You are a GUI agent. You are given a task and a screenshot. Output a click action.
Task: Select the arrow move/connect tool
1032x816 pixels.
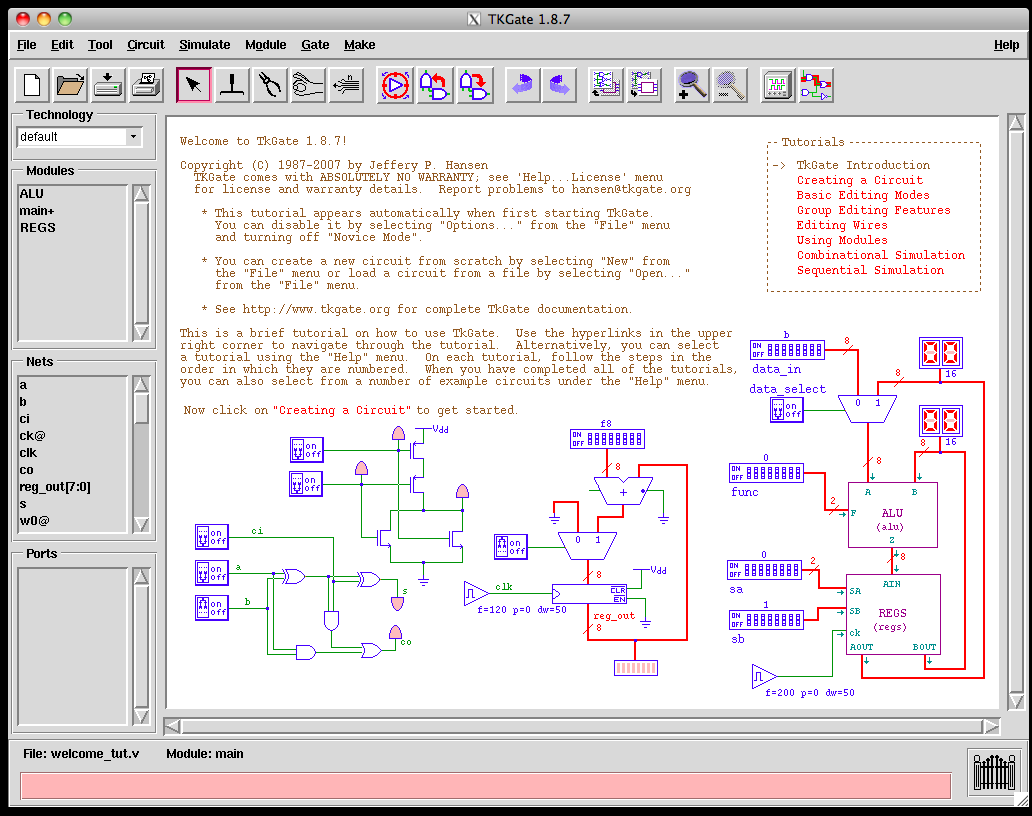194,86
